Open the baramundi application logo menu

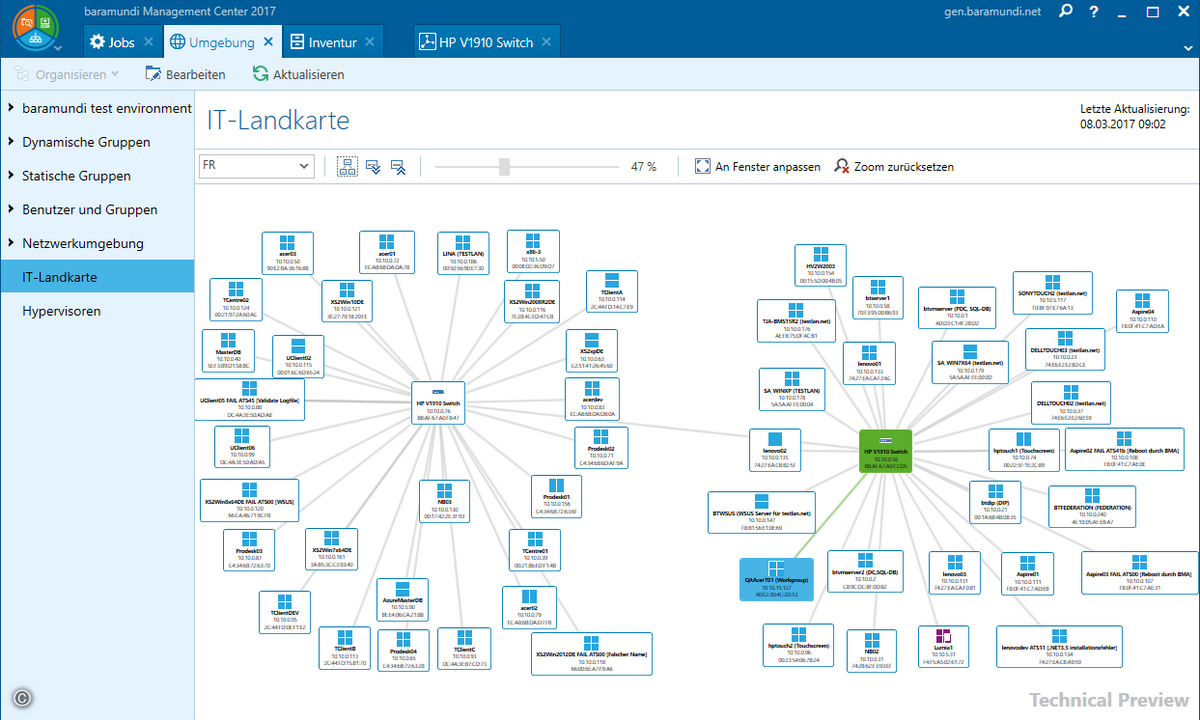pyautogui.click(x=35, y=28)
